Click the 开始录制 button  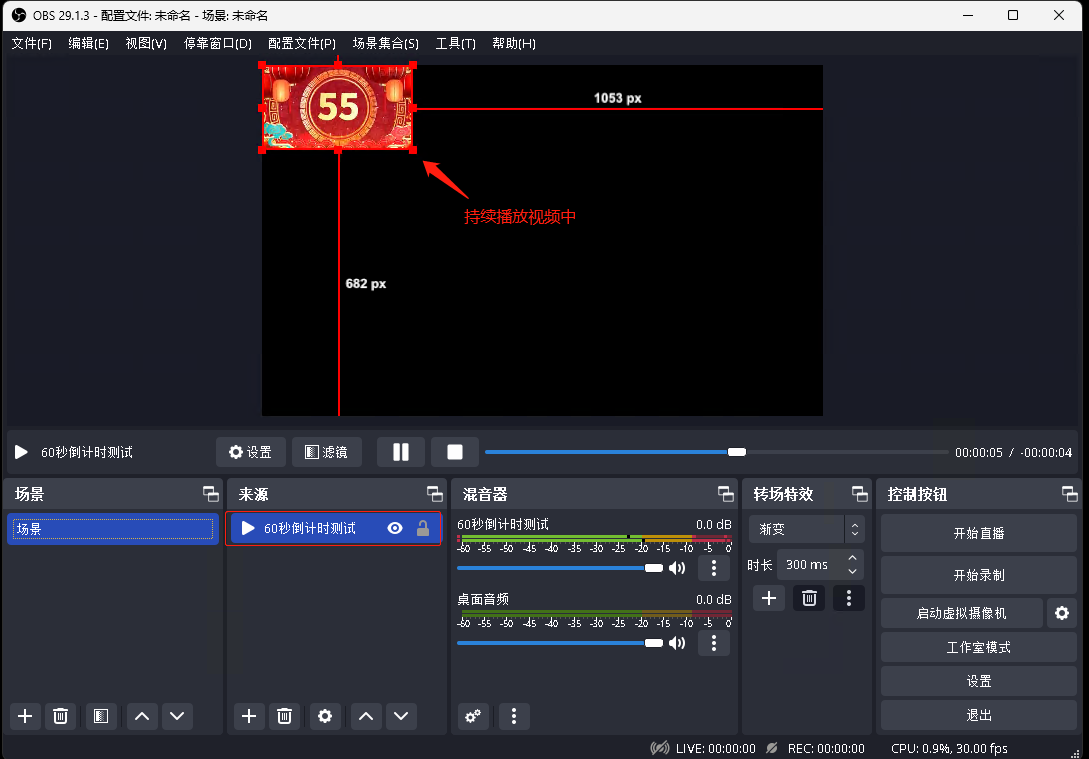[x=978, y=575]
